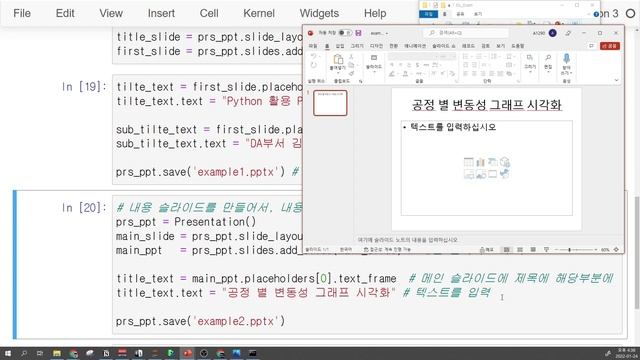Switch to Slide Sorter view icon
Viewport: 640px width, 360px height.
click(x=520, y=249)
